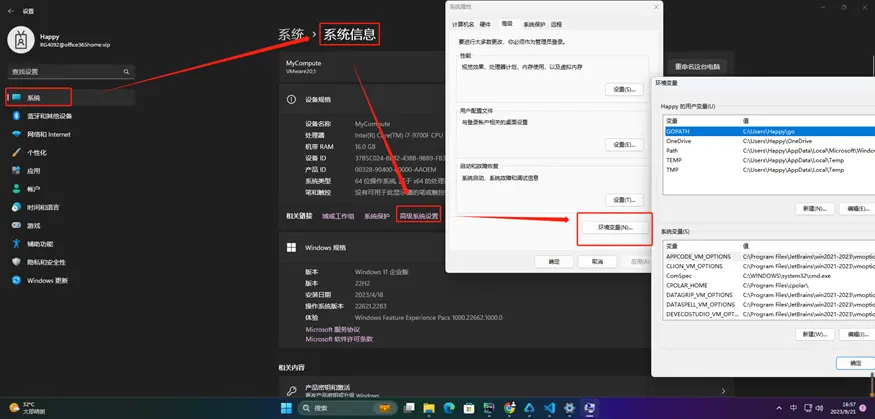Open the 系统保护 related link in Settings
This screenshot has width=875, height=419.
click(x=377, y=216)
